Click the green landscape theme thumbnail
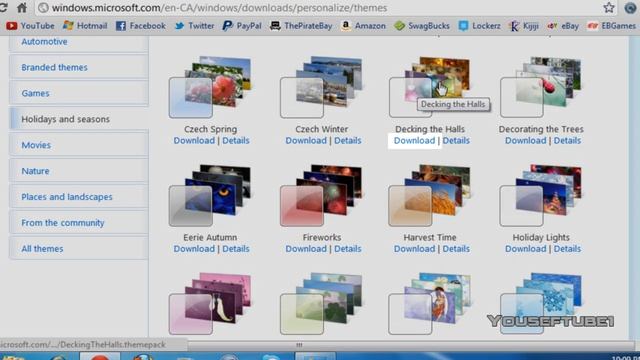This screenshot has height=360, width=640. (321, 304)
